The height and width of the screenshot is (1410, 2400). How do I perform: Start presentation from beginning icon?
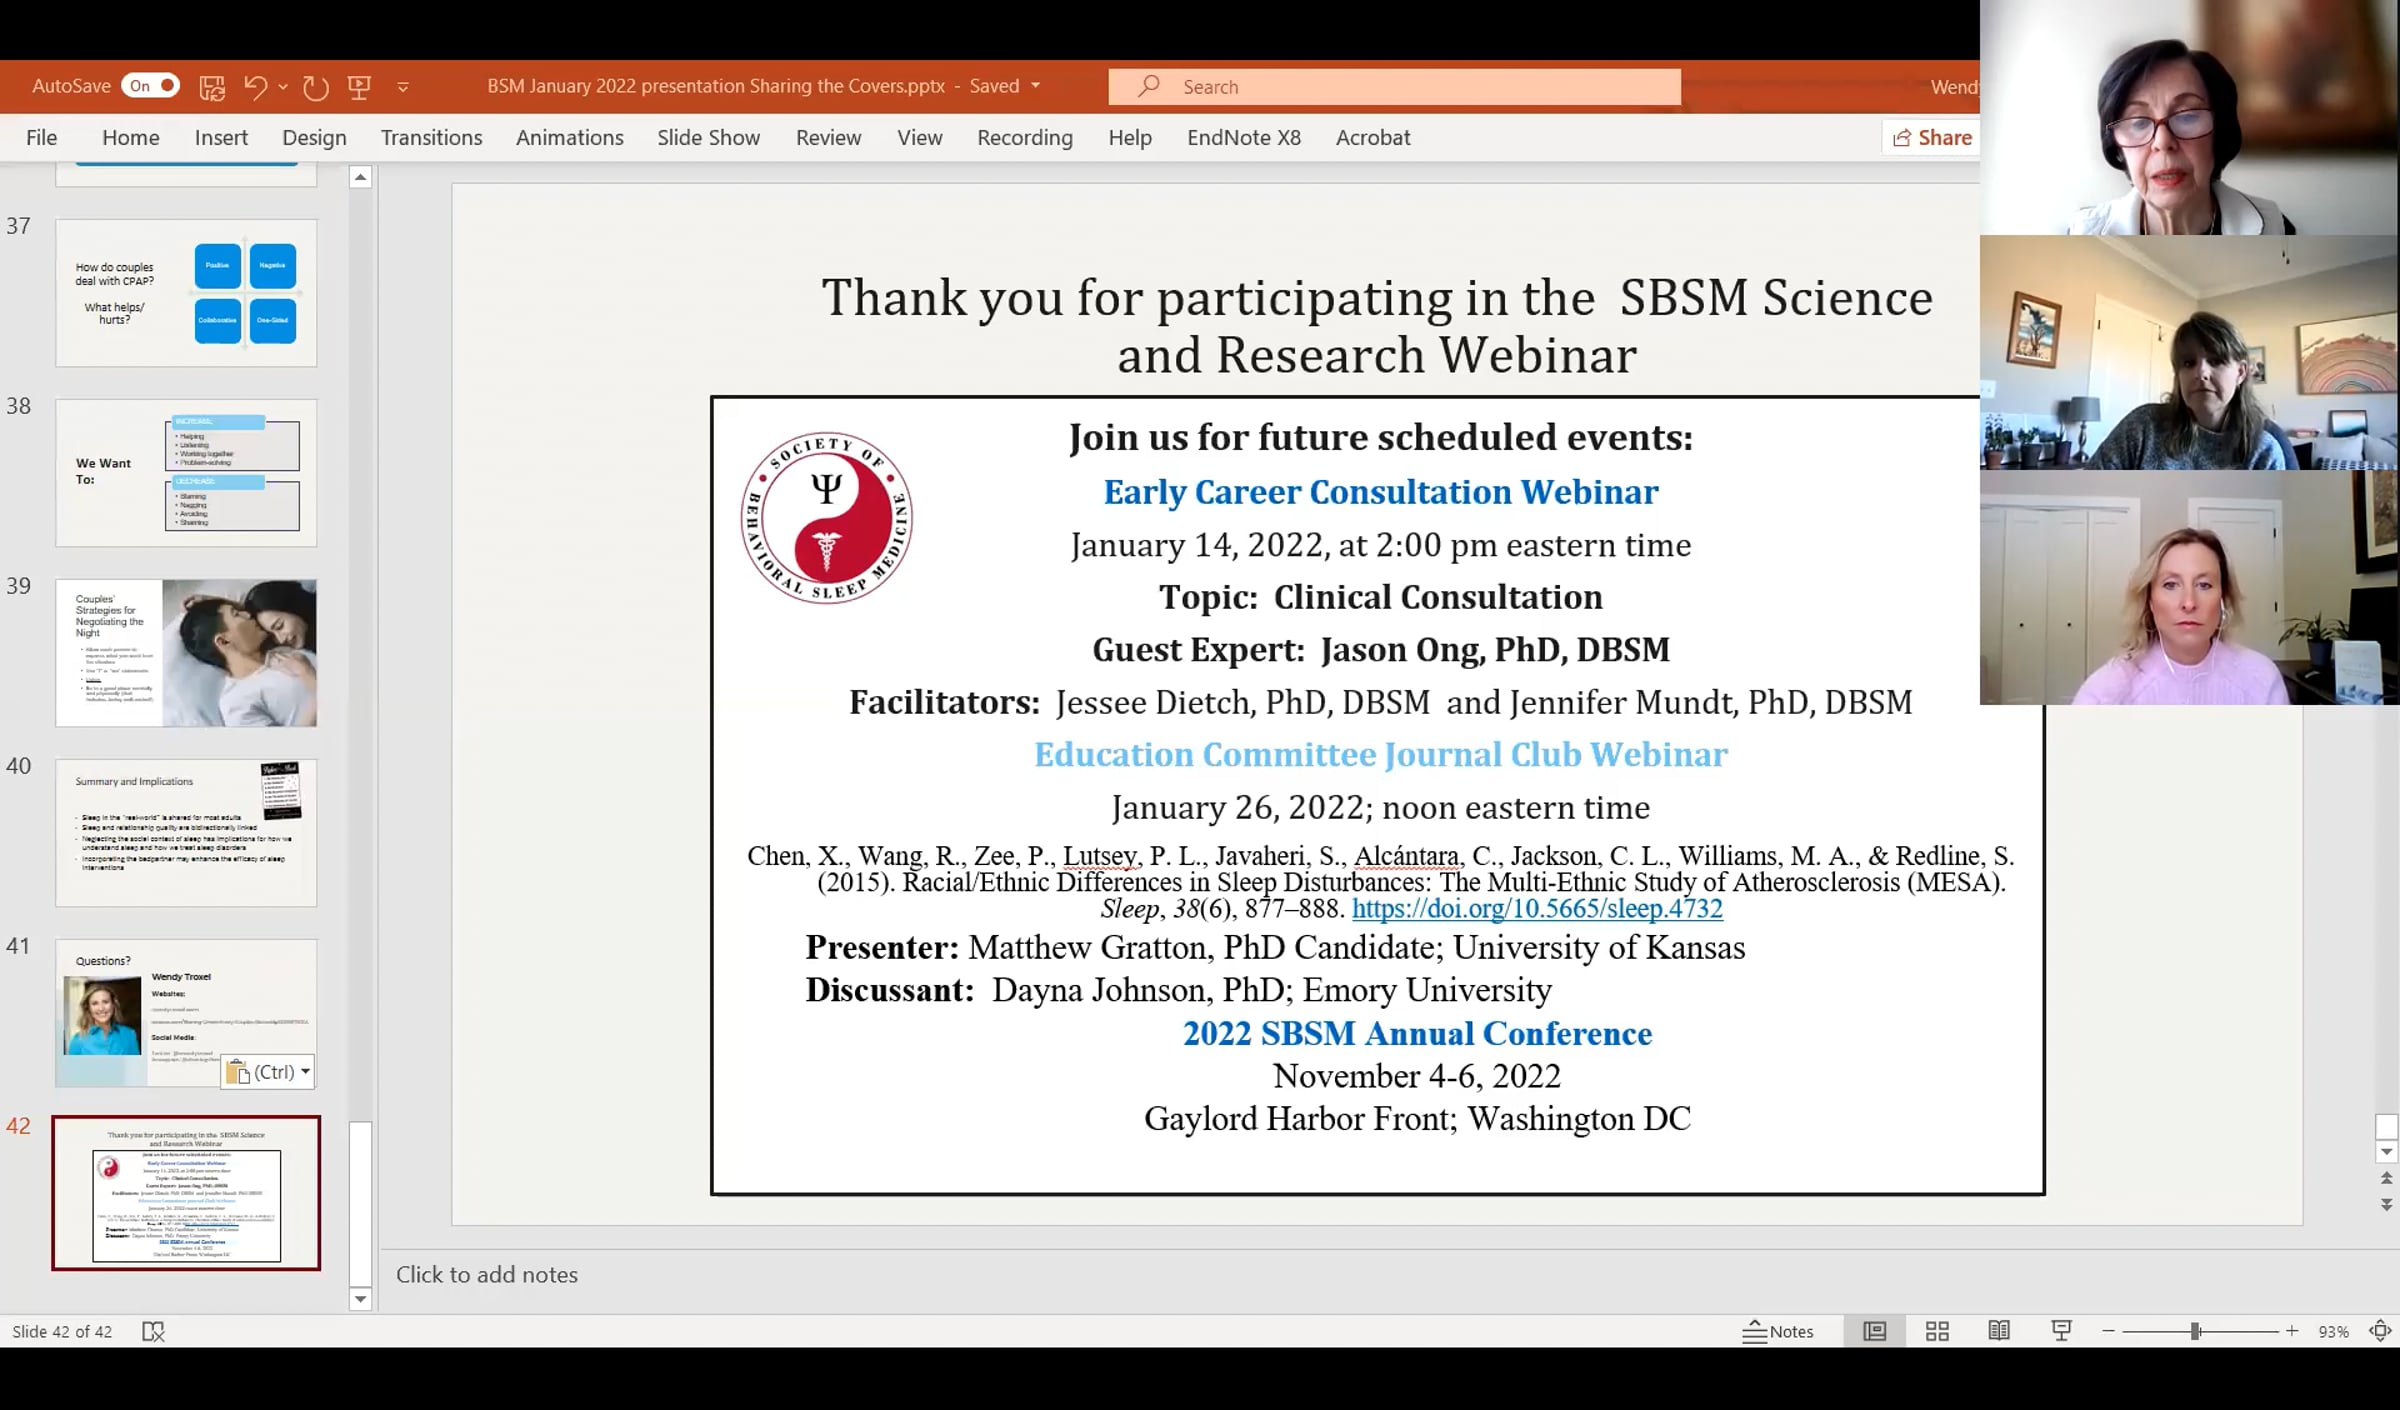360,87
